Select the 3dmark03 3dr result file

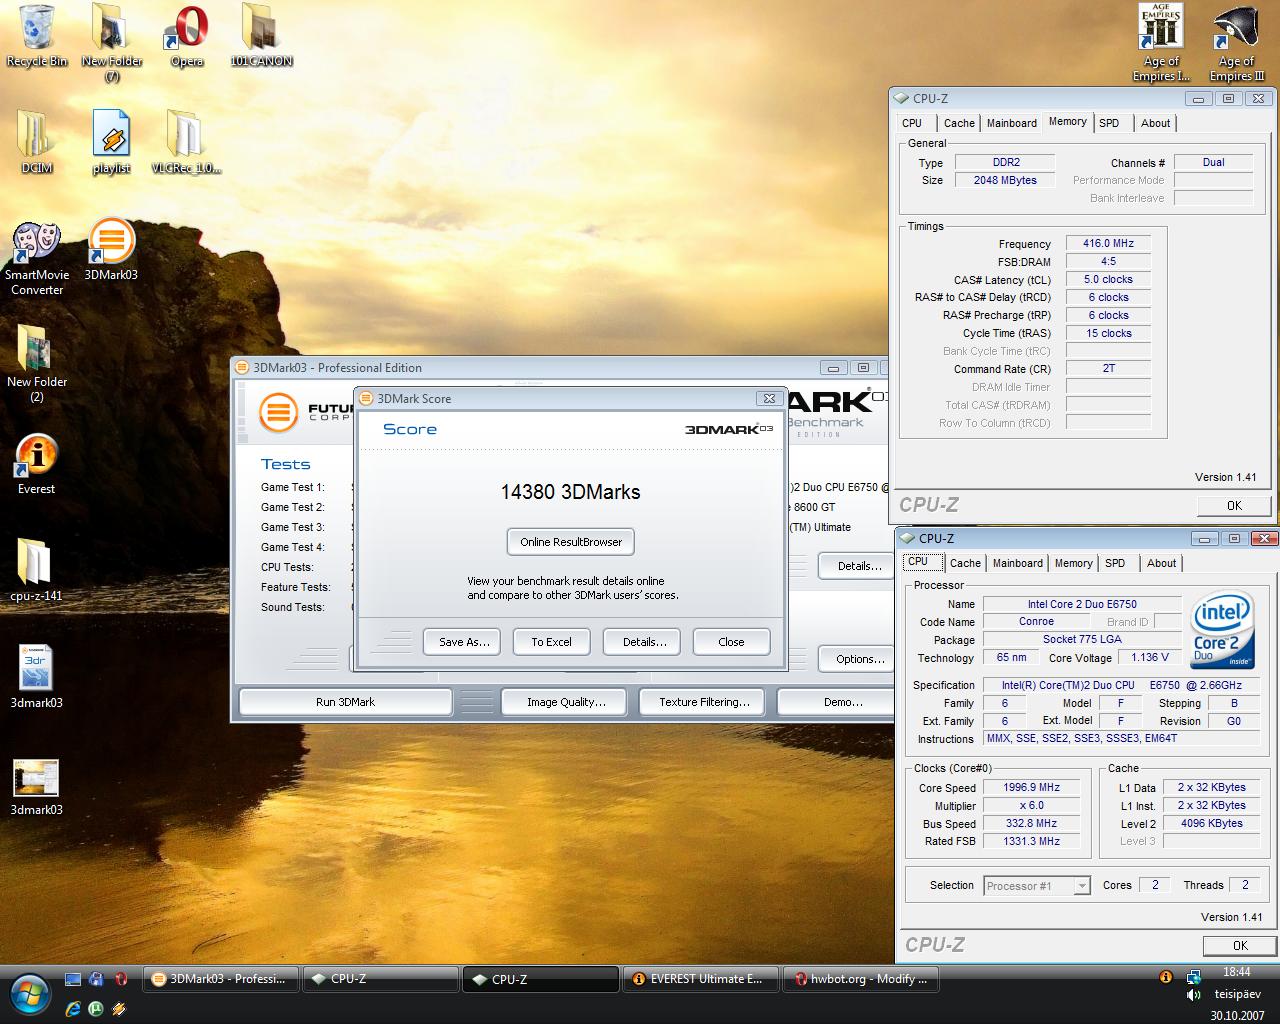[x=36, y=677]
